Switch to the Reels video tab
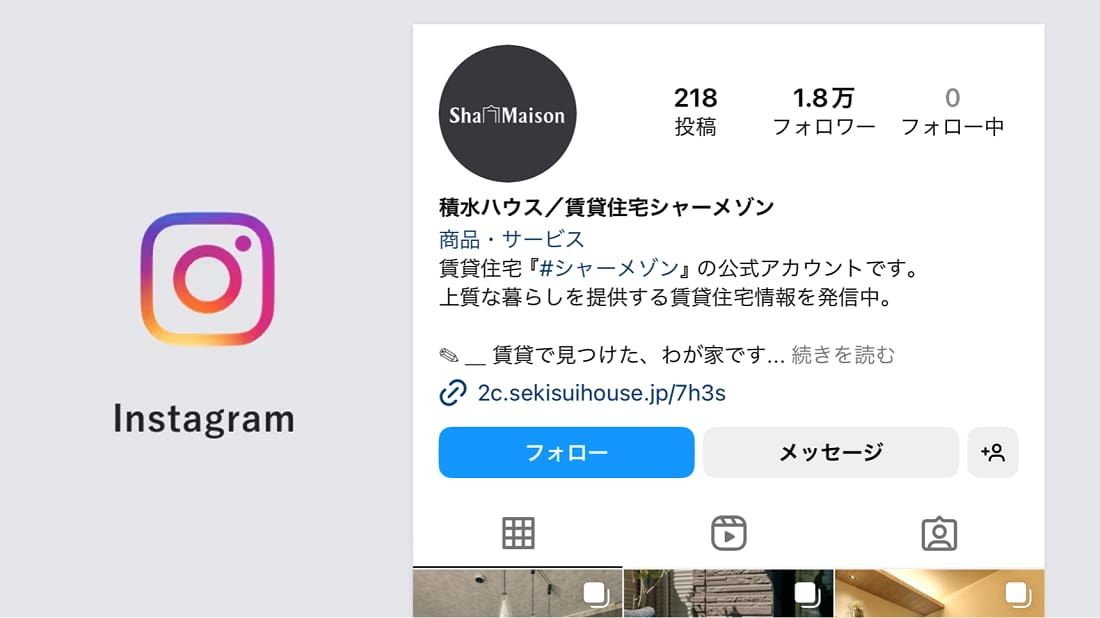This screenshot has height=618, width=1100. [728, 533]
